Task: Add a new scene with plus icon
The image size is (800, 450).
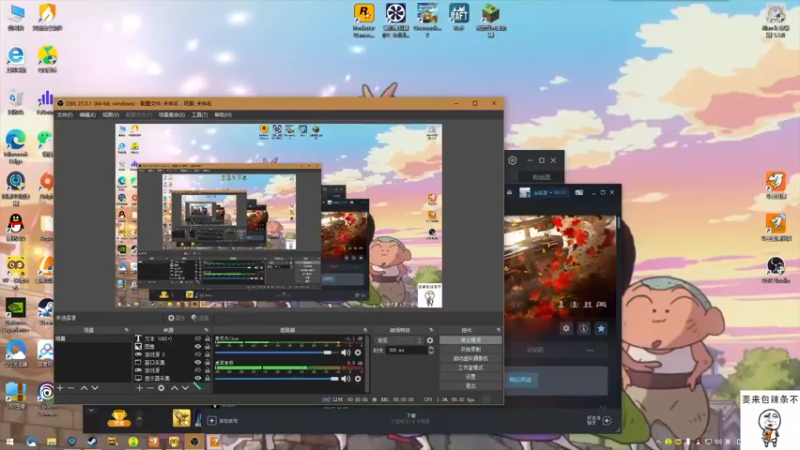Action: (60, 388)
